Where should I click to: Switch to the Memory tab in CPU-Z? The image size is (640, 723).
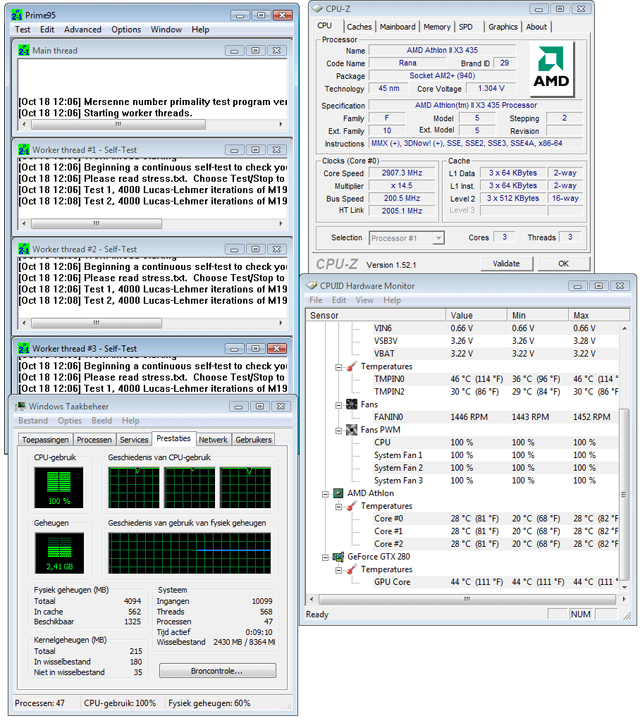point(436,27)
